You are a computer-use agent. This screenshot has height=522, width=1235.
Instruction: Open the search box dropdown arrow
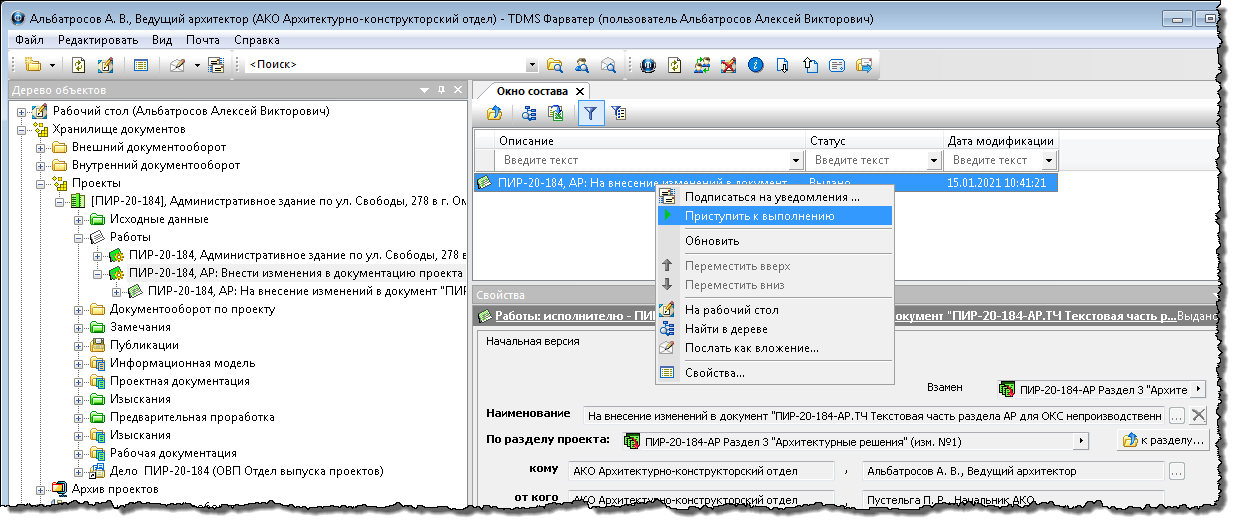pos(532,65)
